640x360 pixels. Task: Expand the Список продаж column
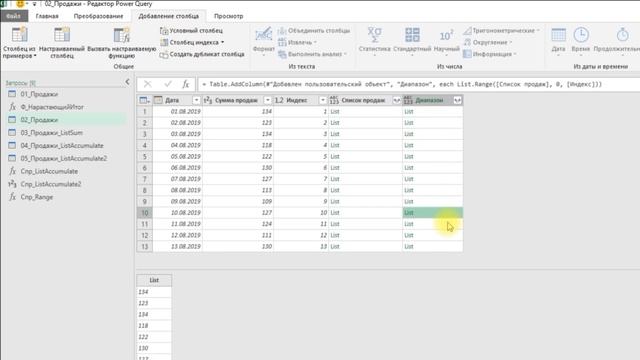click(x=396, y=100)
